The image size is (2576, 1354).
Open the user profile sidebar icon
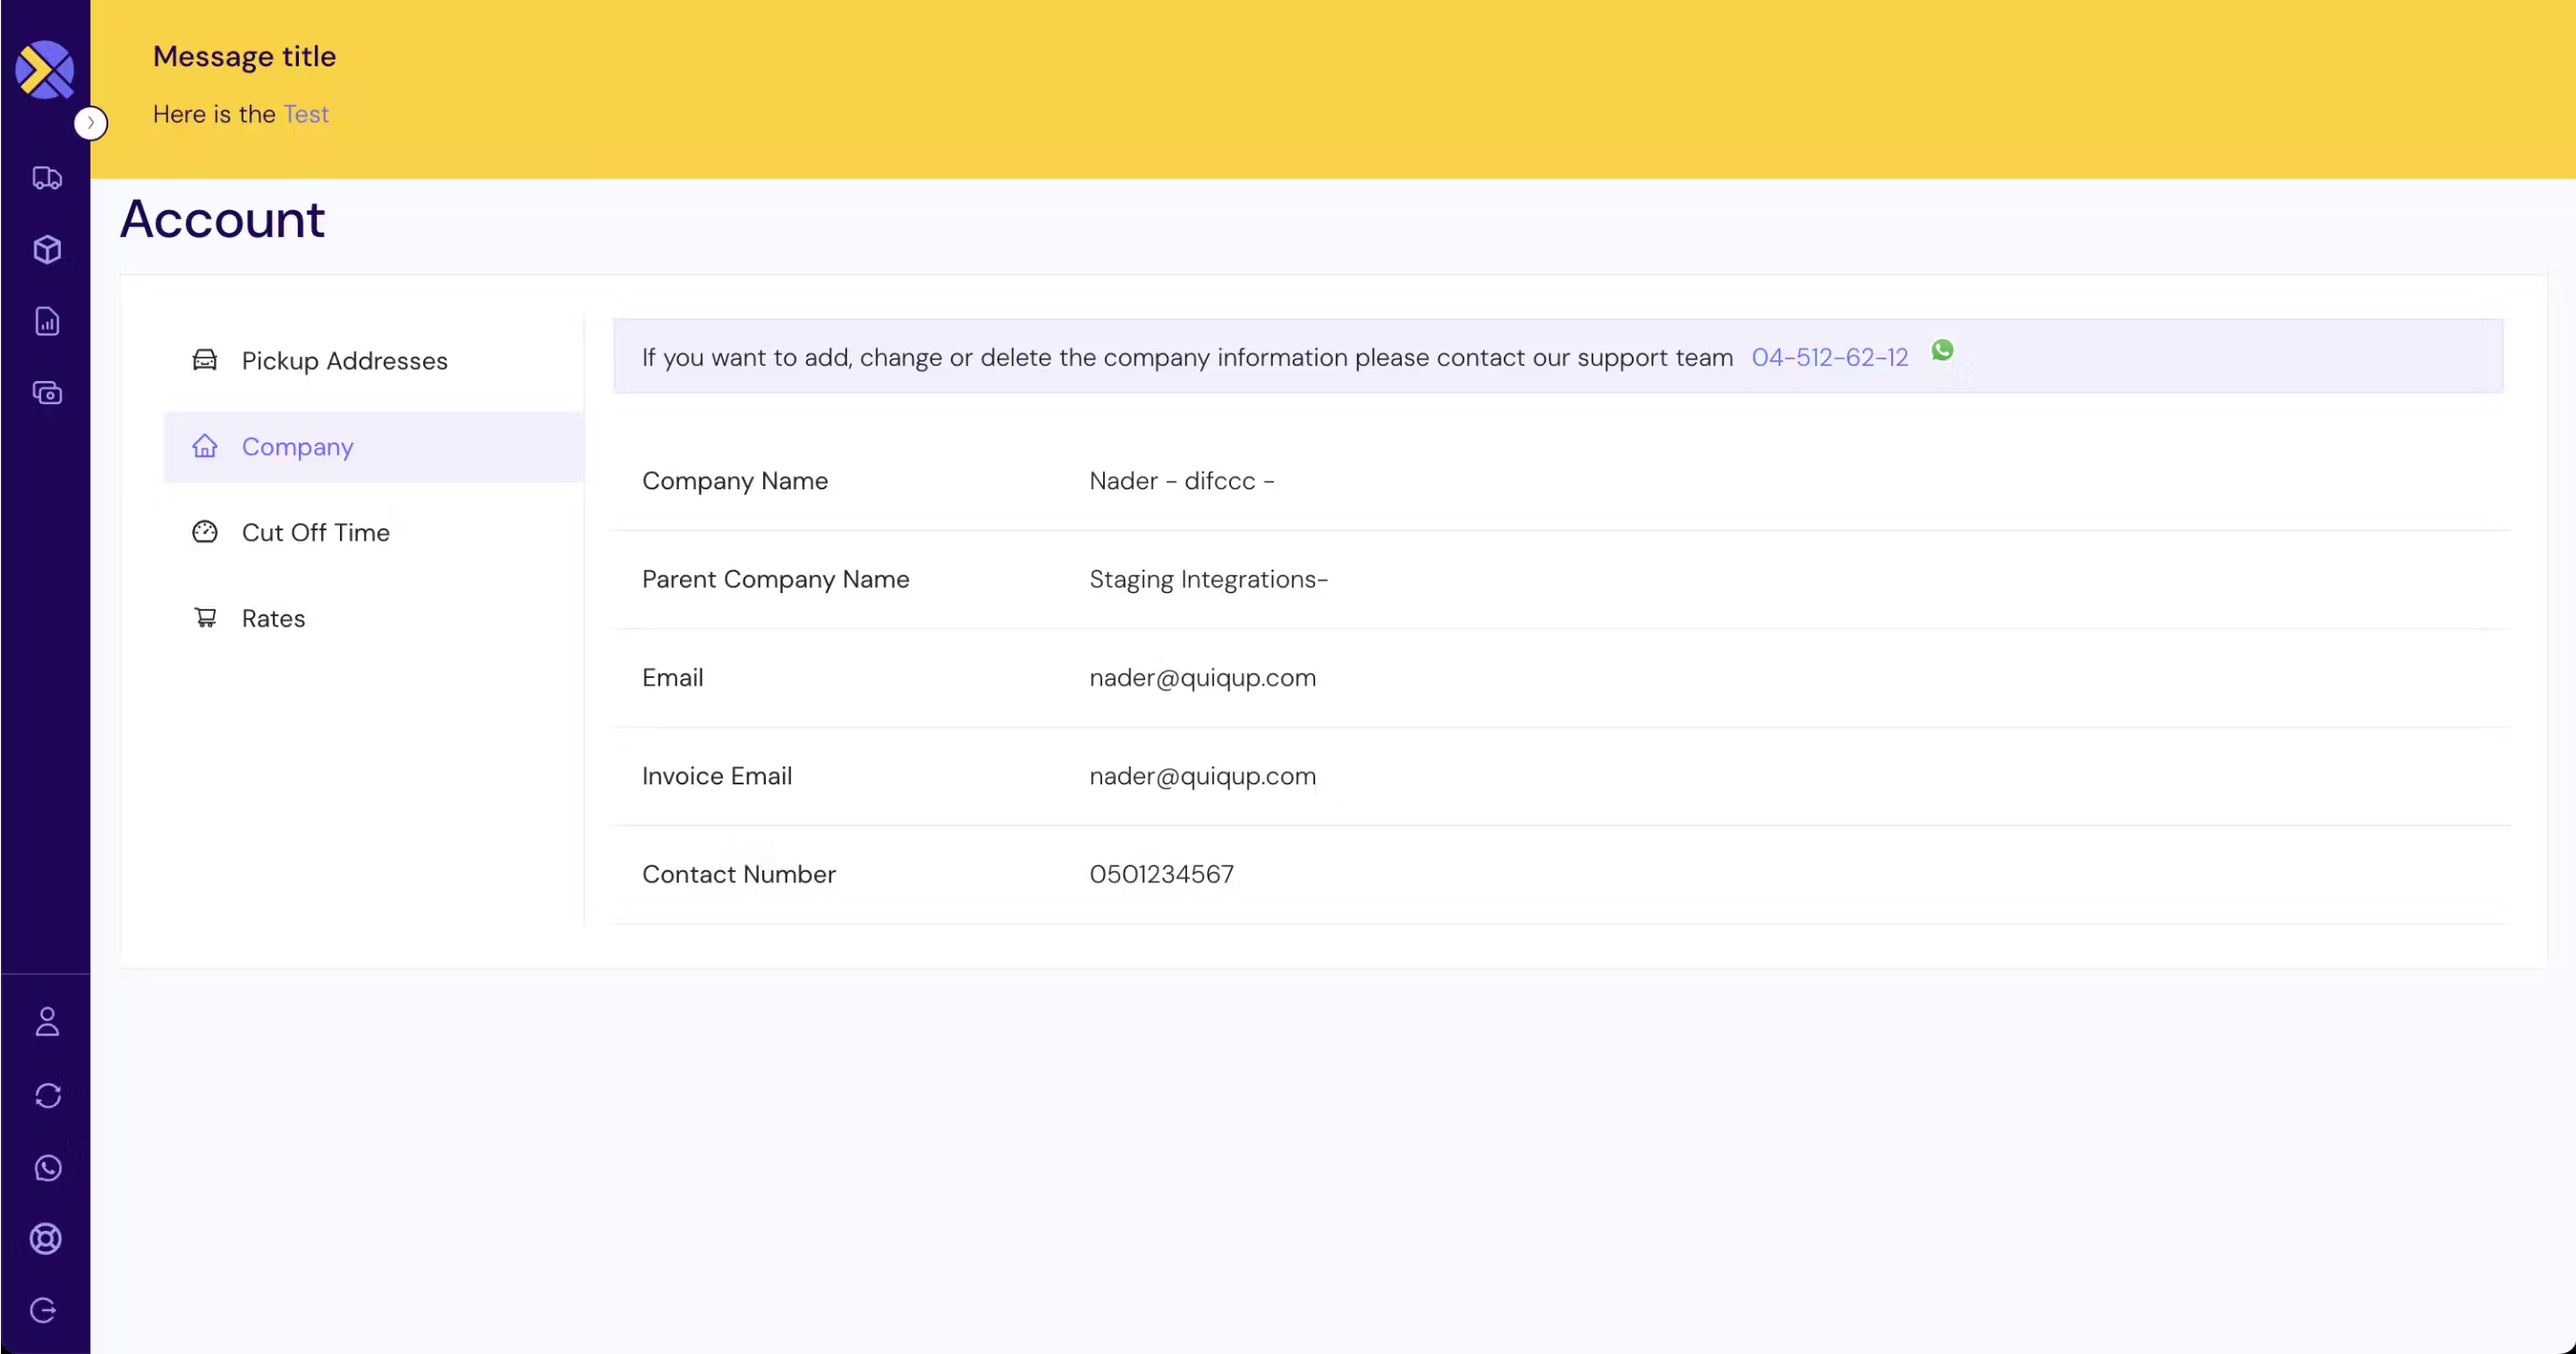tap(47, 1022)
